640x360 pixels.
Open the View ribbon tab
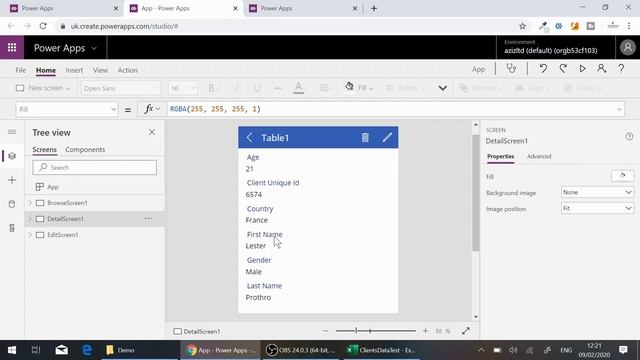[100, 70]
